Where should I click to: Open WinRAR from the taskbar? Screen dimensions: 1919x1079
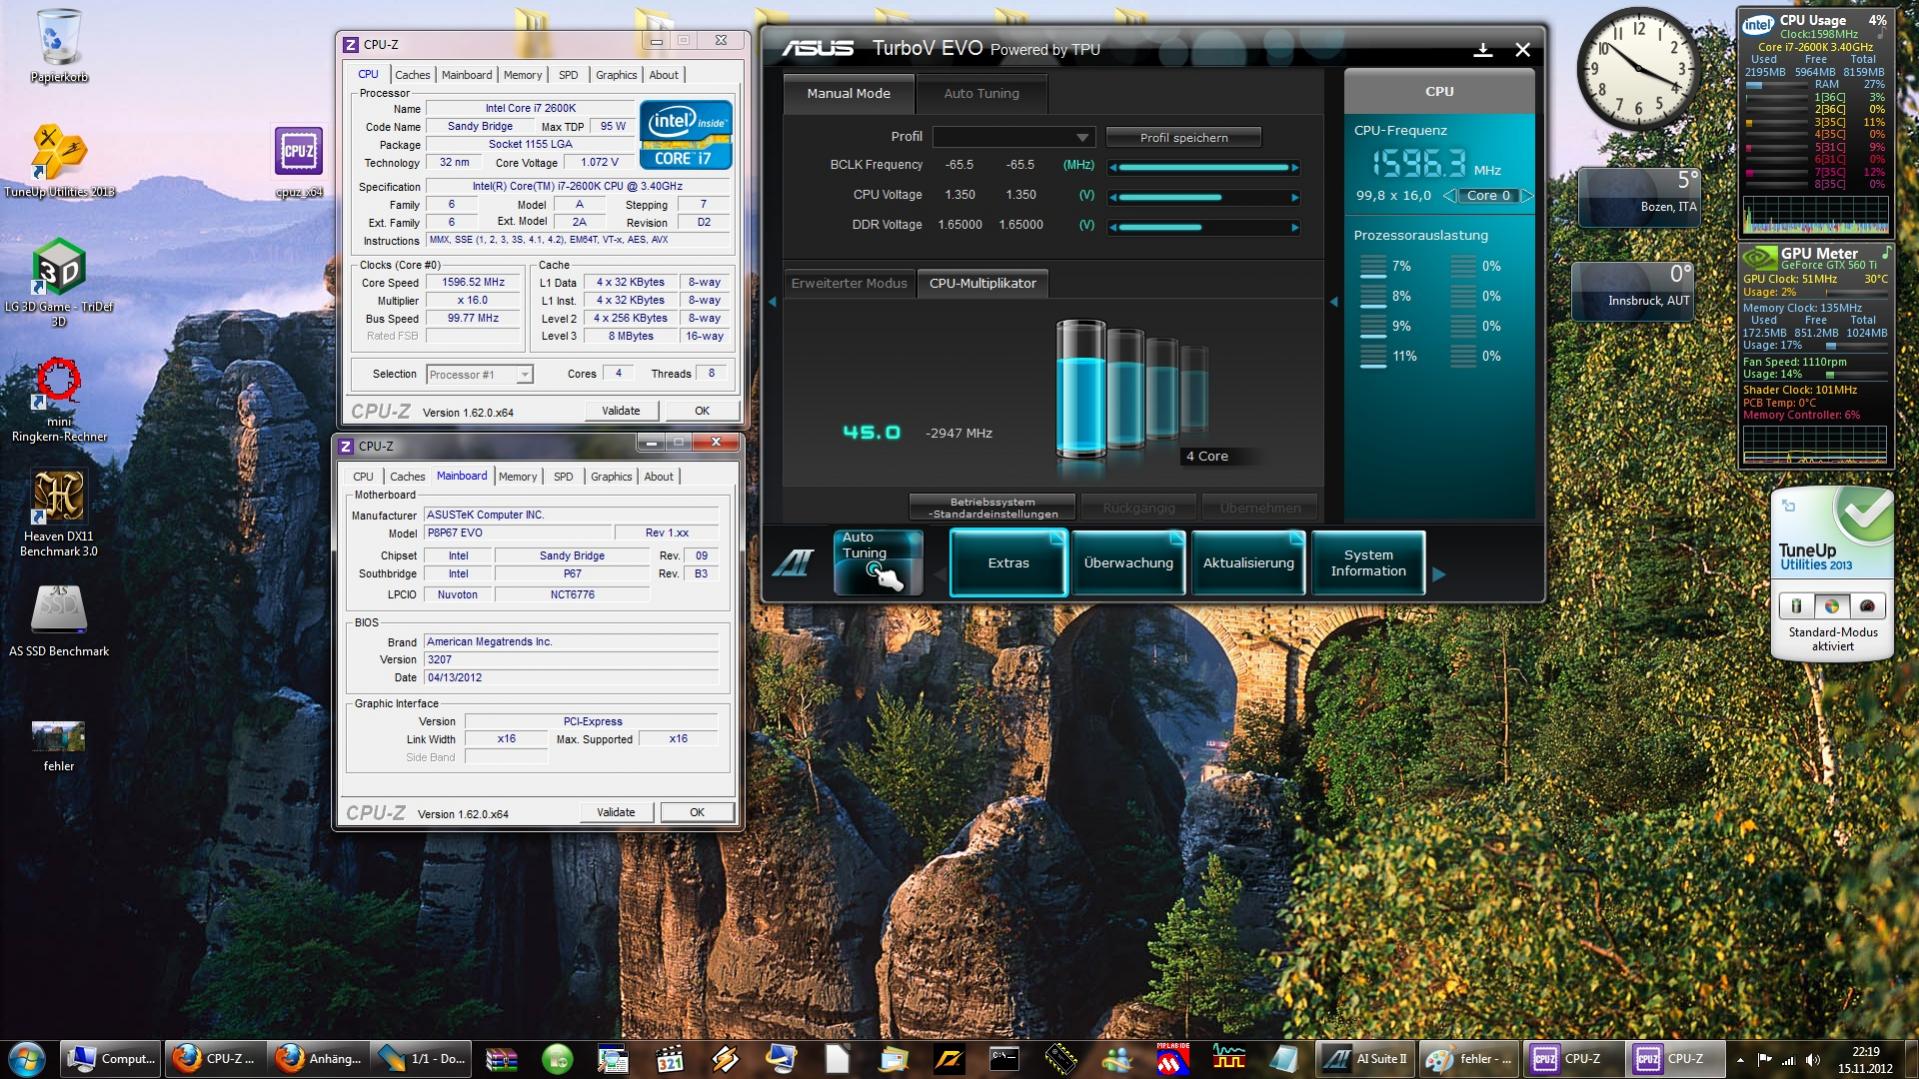pyautogui.click(x=501, y=1059)
